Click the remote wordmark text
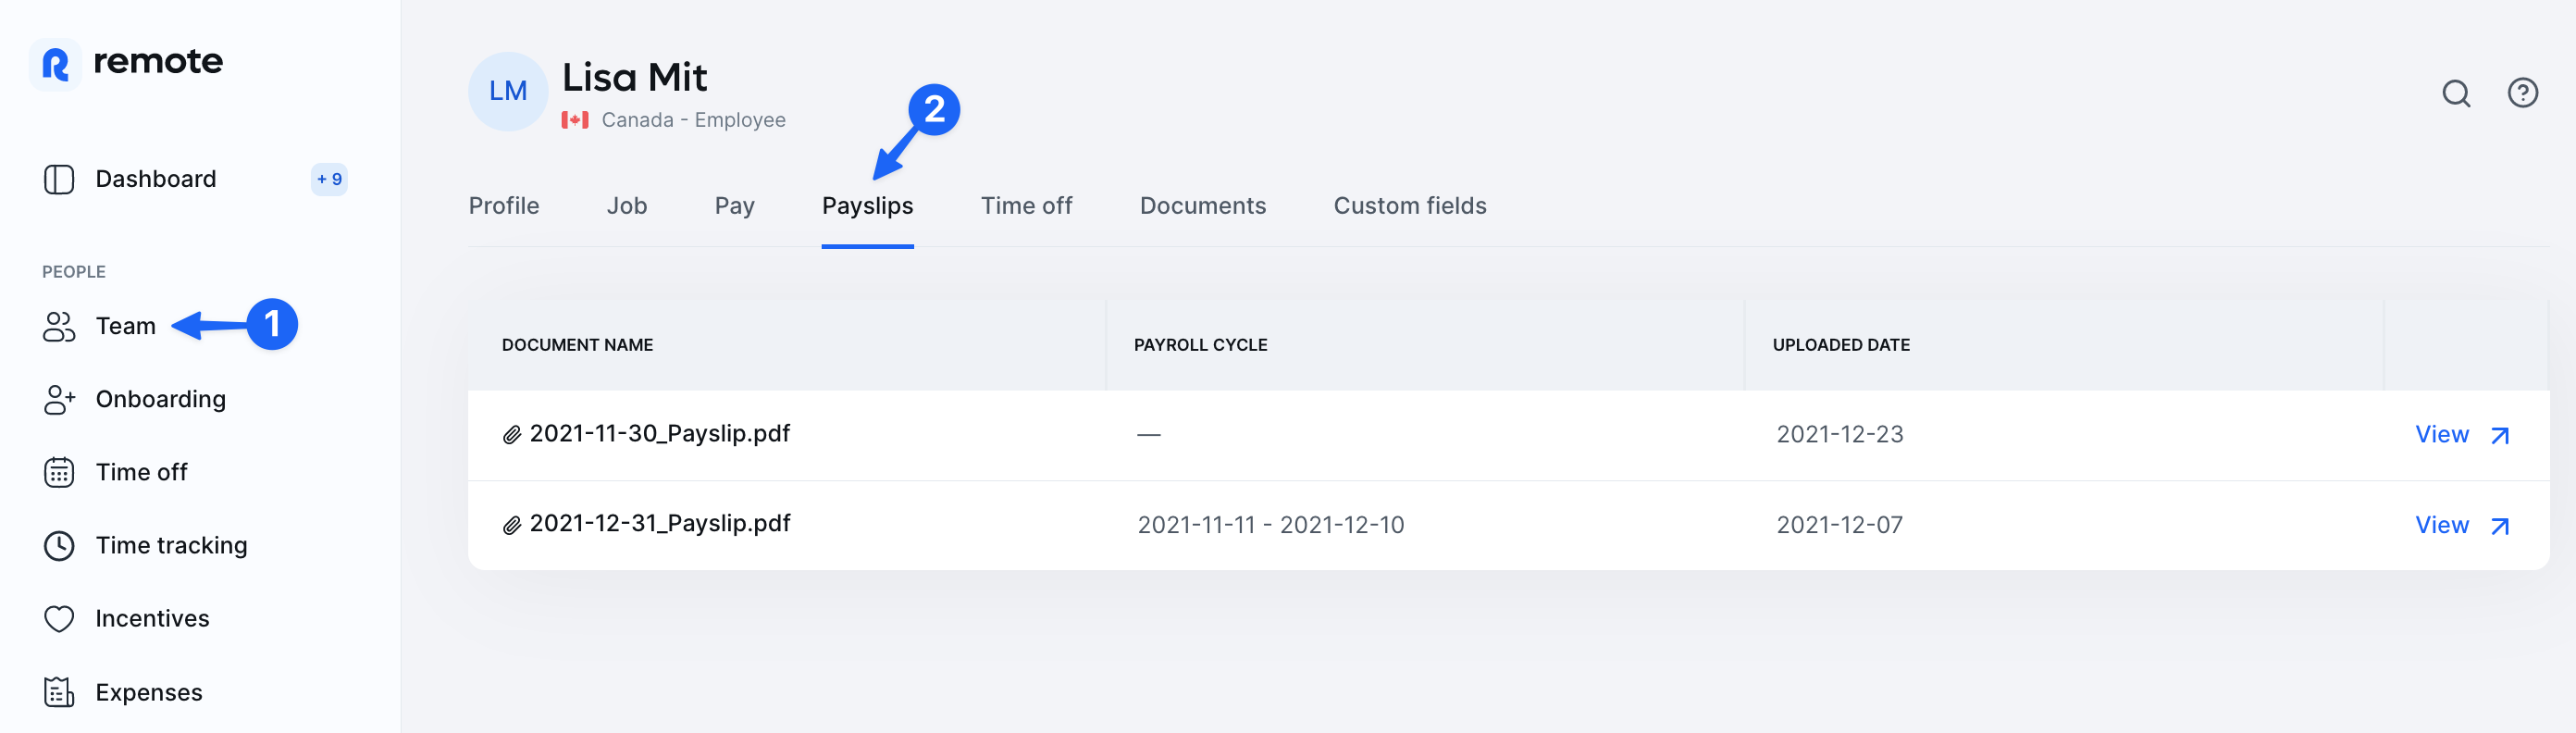Viewport: 2576px width, 733px height. (158, 62)
